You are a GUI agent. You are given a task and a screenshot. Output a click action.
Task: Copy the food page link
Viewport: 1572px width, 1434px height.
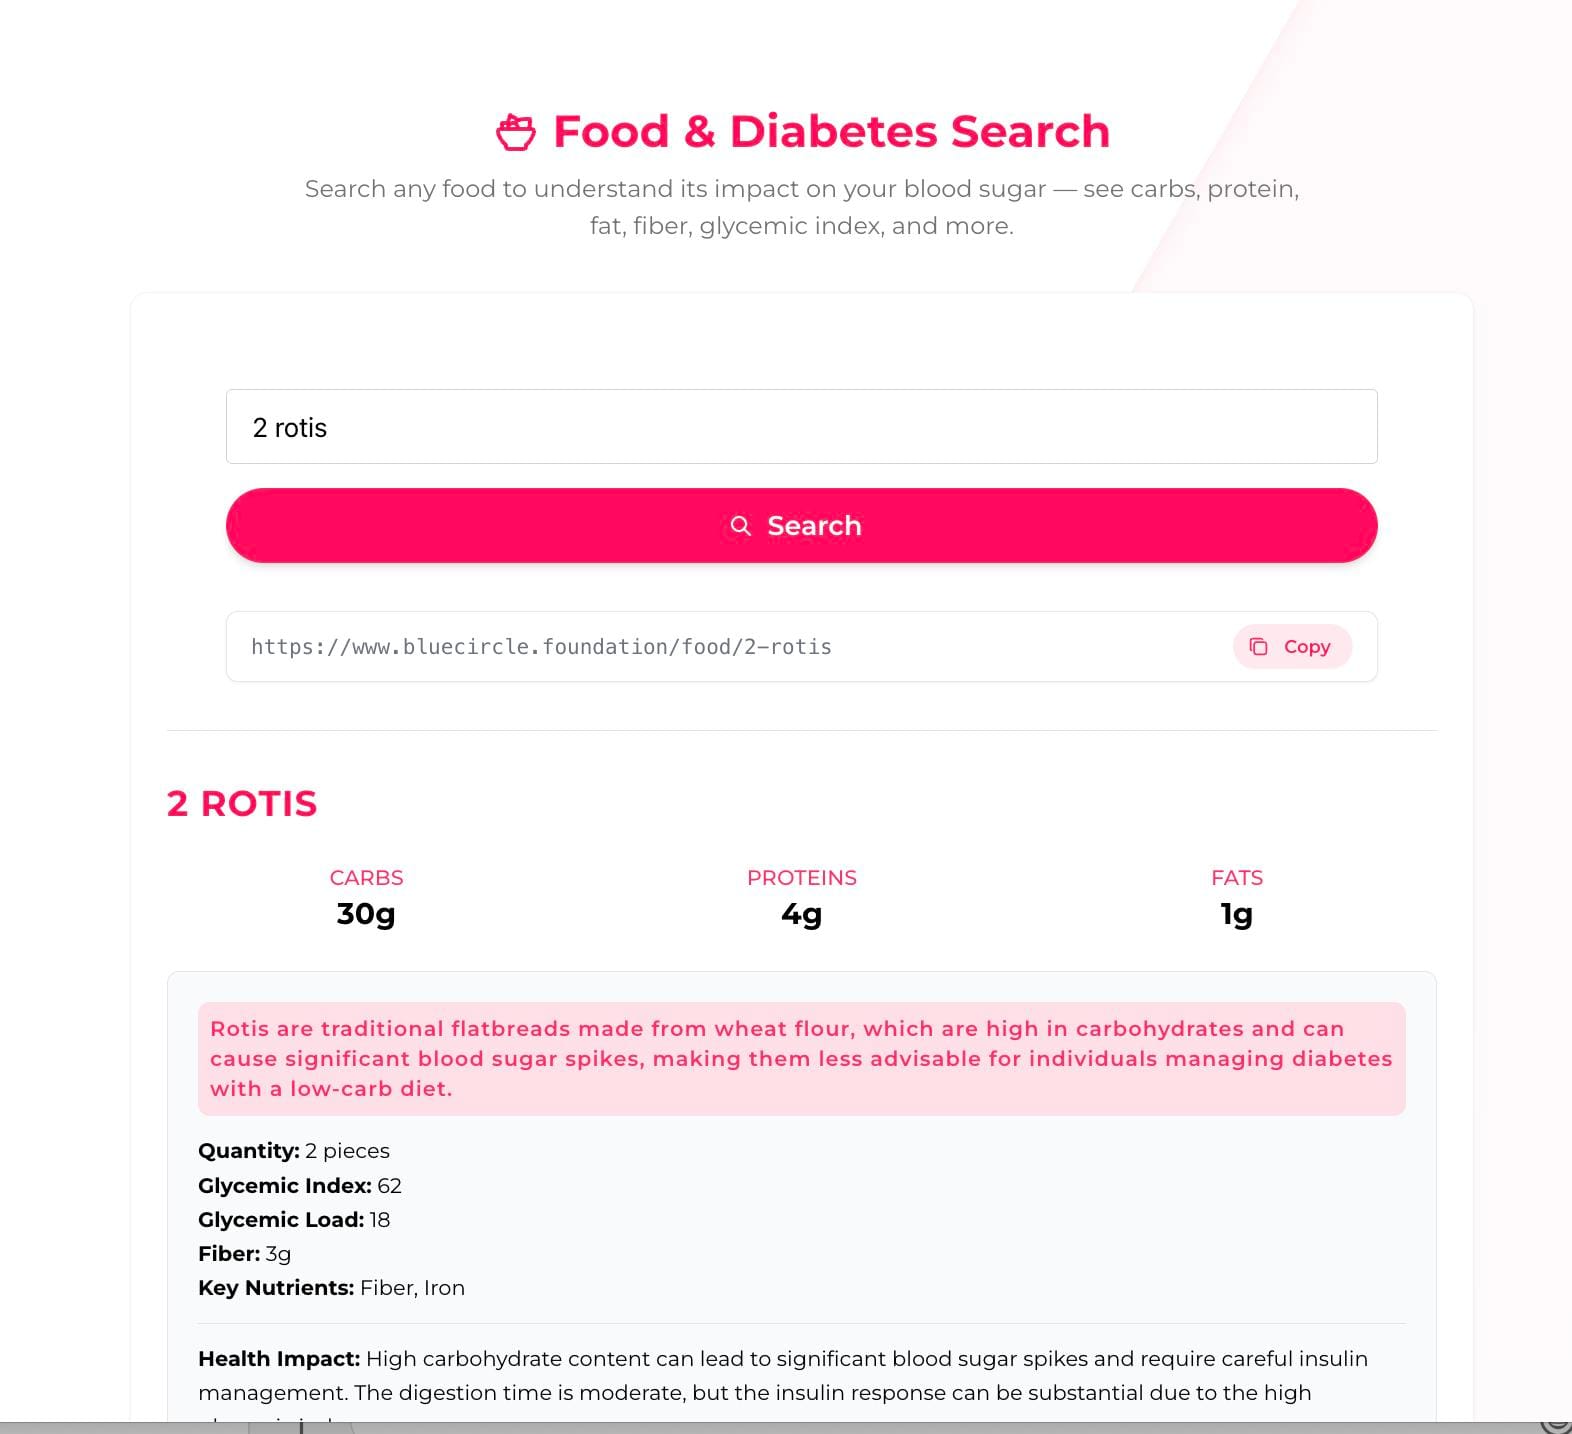pos(1292,647)
